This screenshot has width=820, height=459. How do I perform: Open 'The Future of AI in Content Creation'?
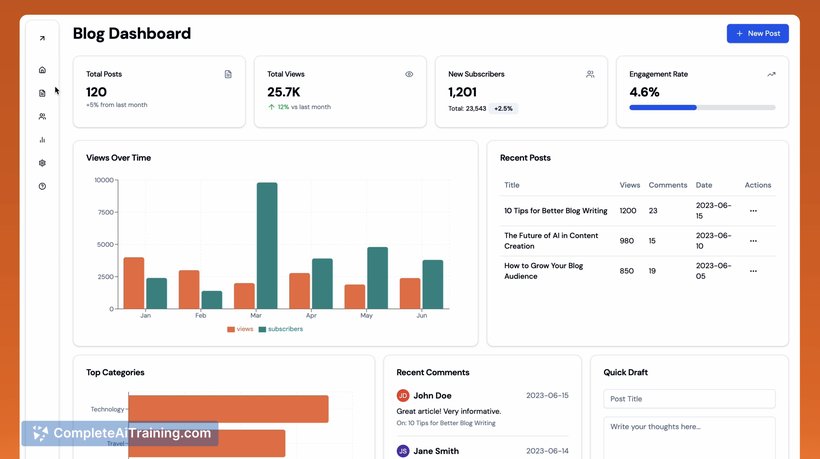pyautogui.click(x=551, y=241)
